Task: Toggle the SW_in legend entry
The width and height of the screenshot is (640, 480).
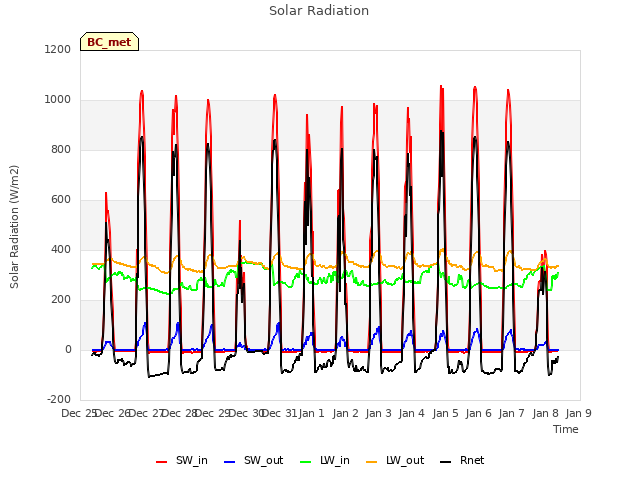Action: [182, 461]
